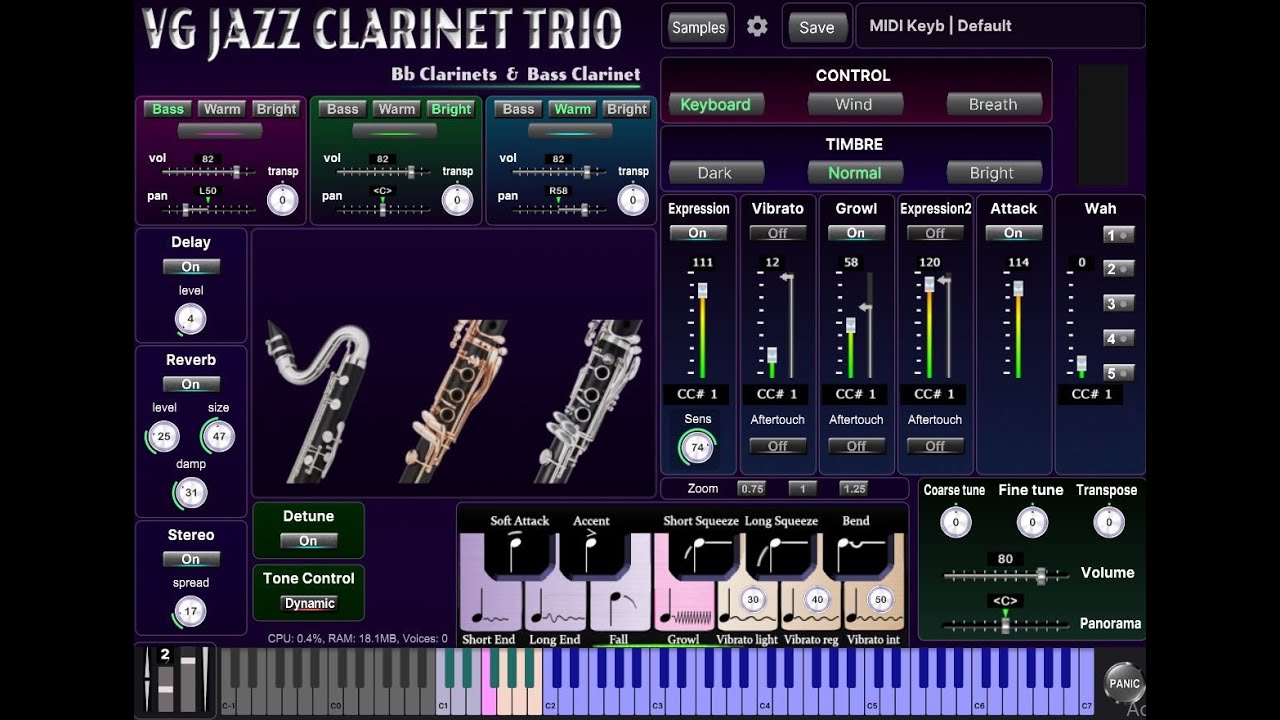Click the Reverb level knob showing 25

tap(163, 436)
